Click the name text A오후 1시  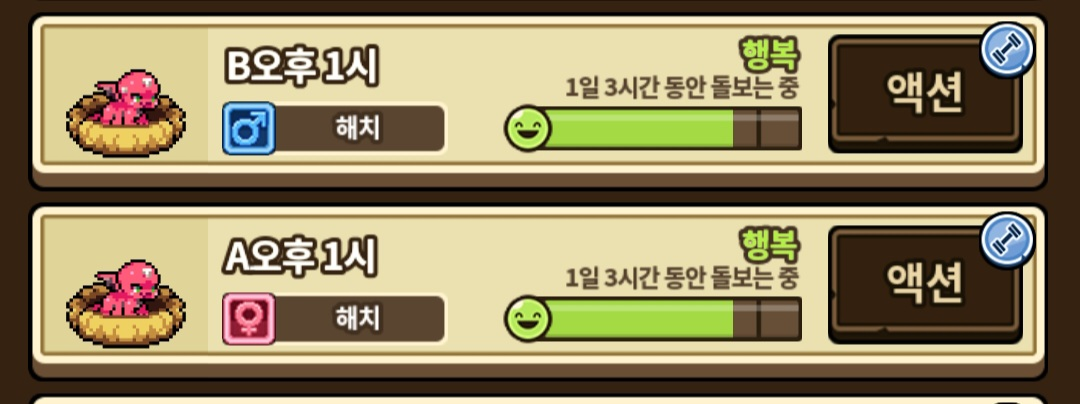pyautogui.click(x=302, y=258)
